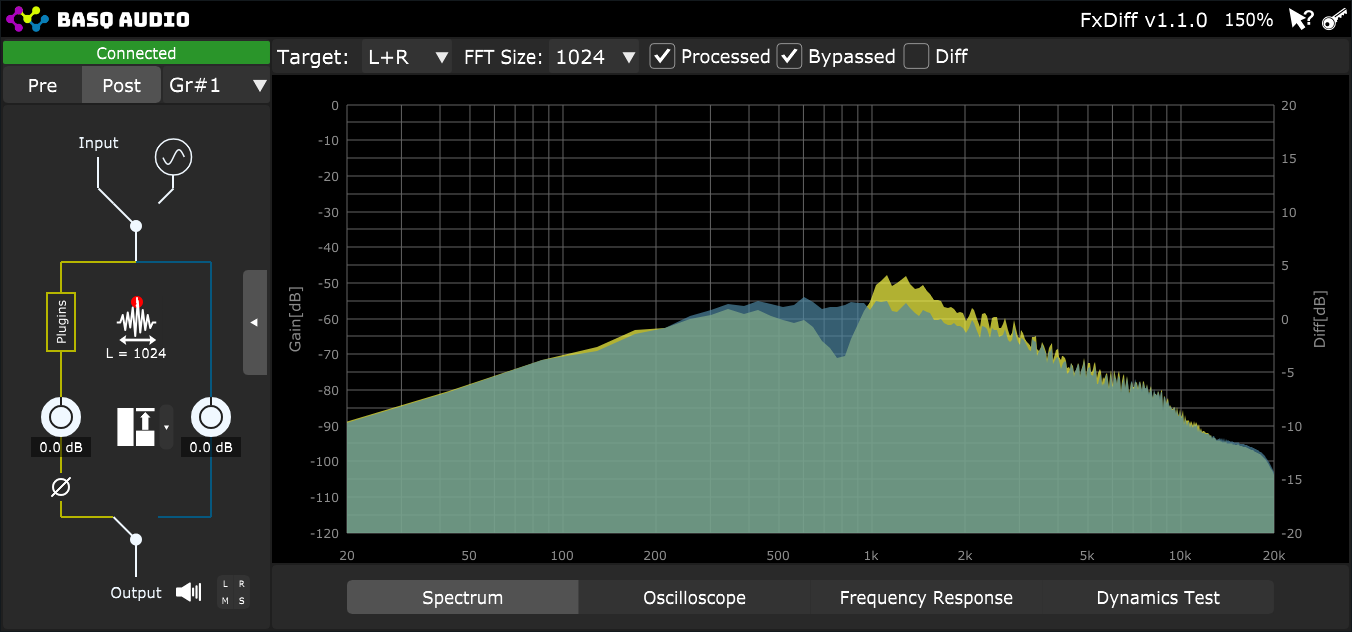Click the Output label
This screenshot has height=632, width=1352.
point(136,593)
